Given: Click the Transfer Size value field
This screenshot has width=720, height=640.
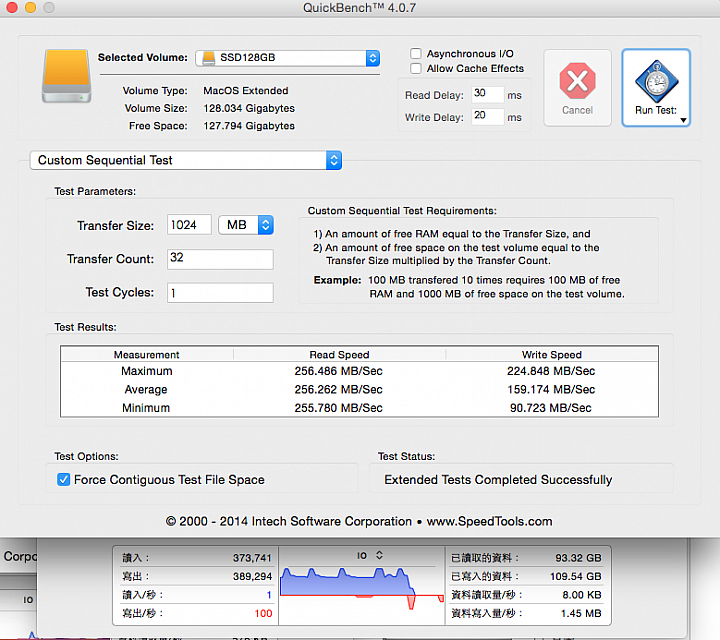Looking at the screenshot, I should coord(189,225).
